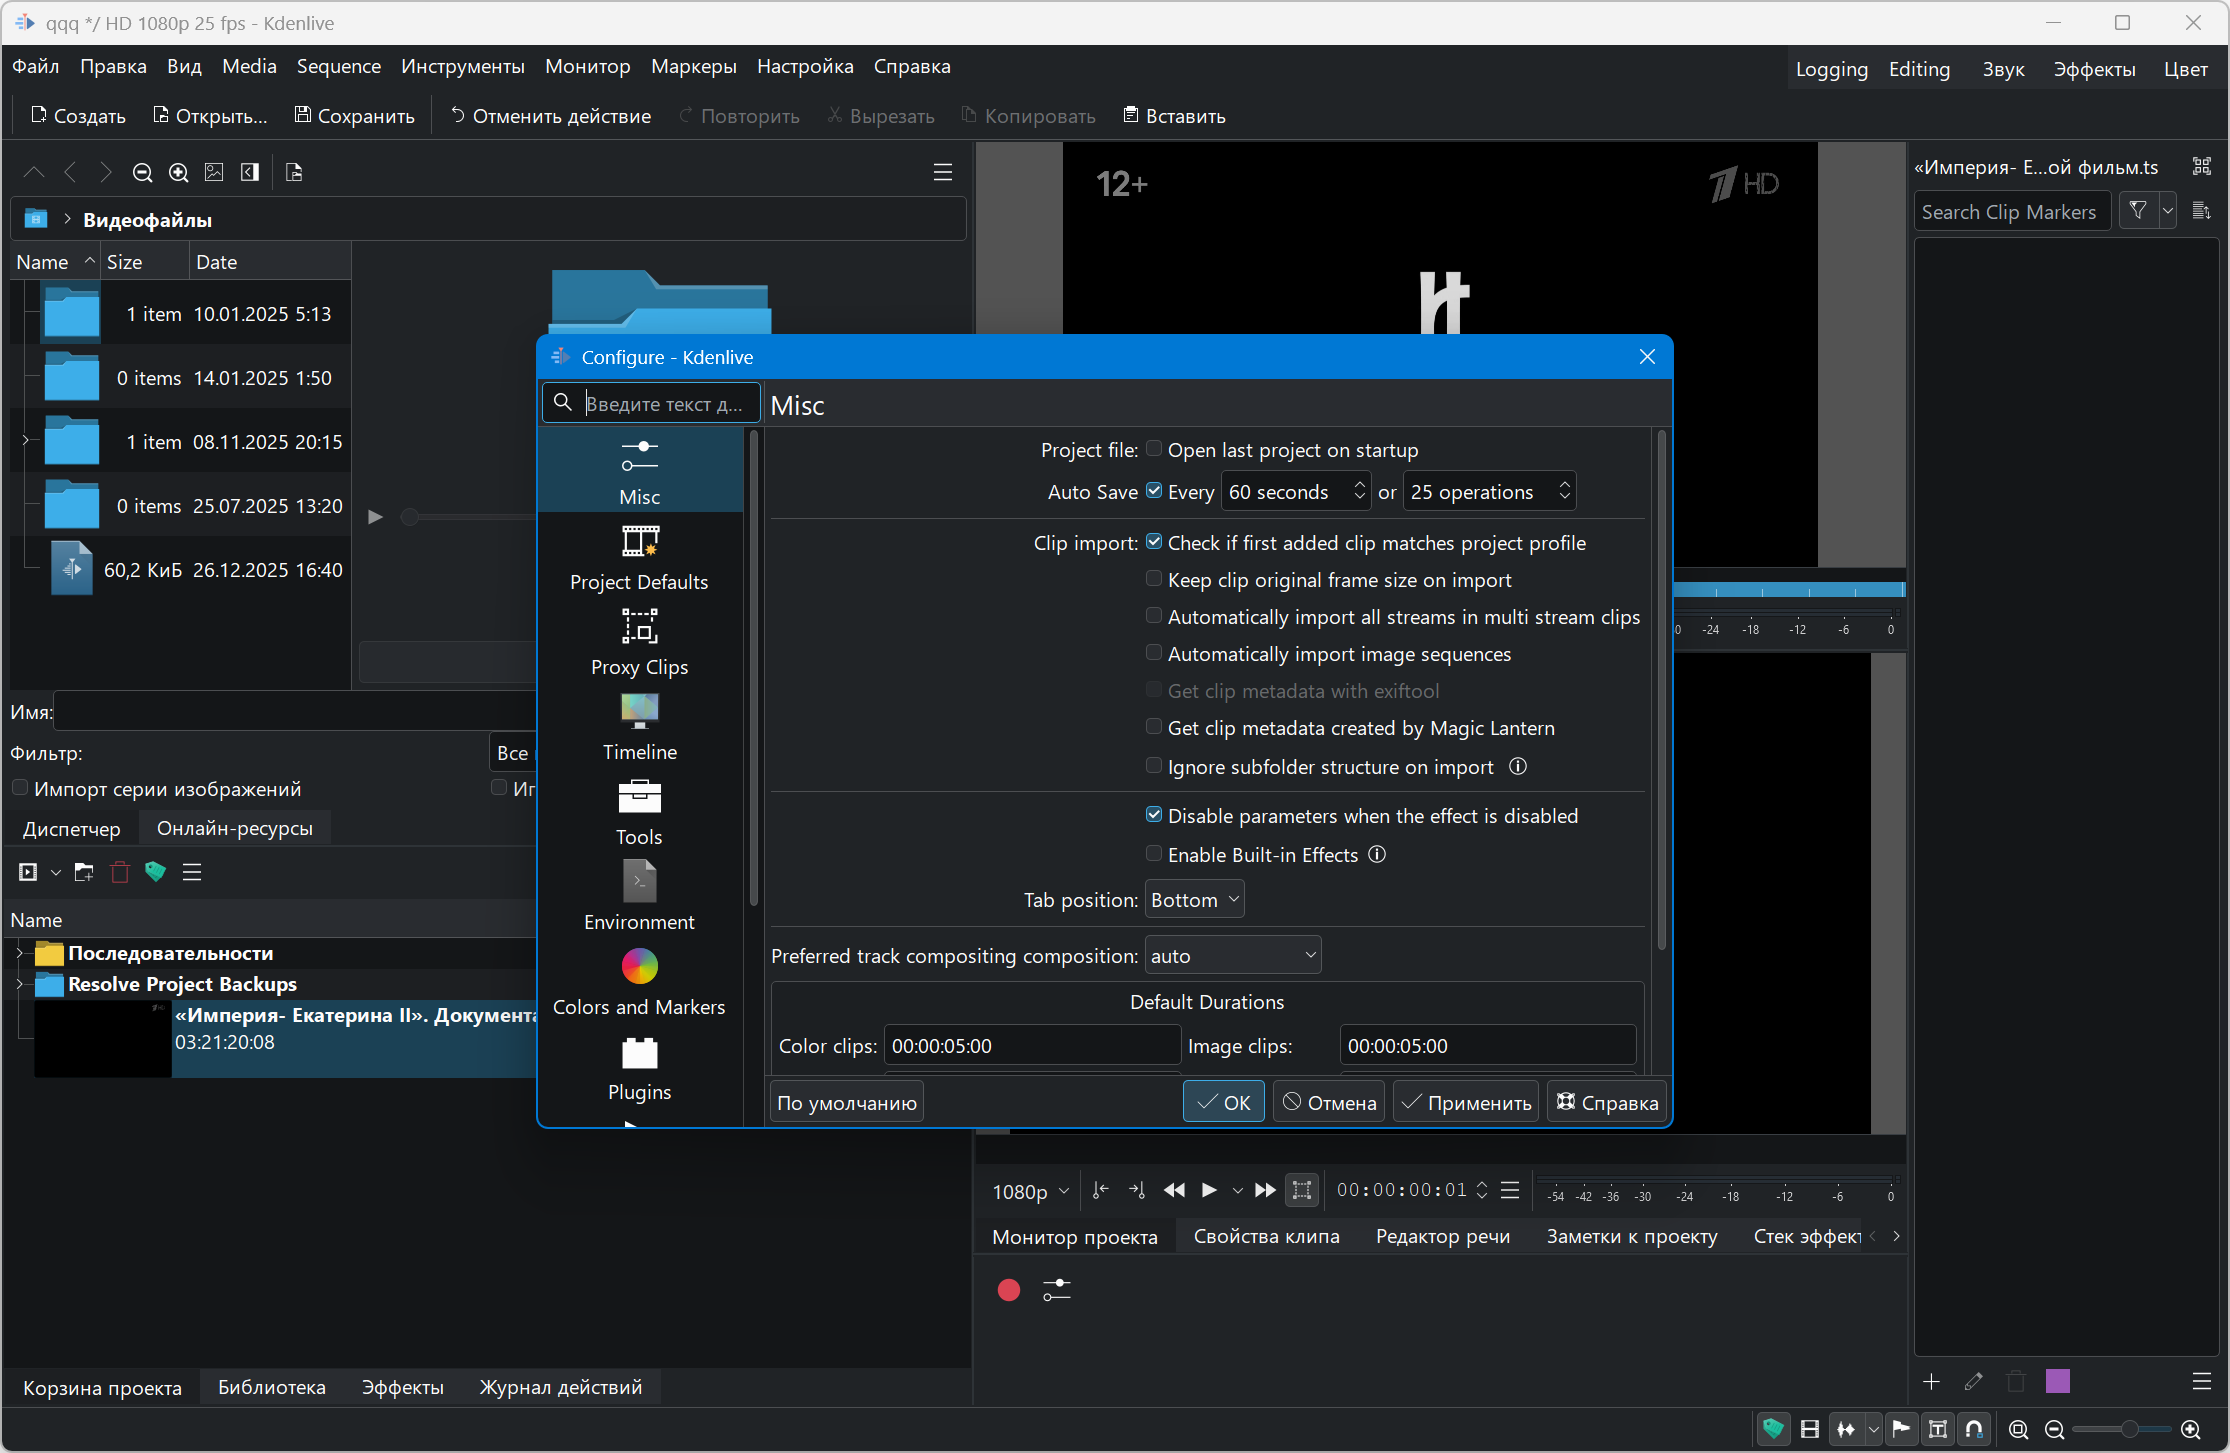Screen dimensions: 2230x1453
Task: Click the add marker plus icon
Action: [1931, 1381]
